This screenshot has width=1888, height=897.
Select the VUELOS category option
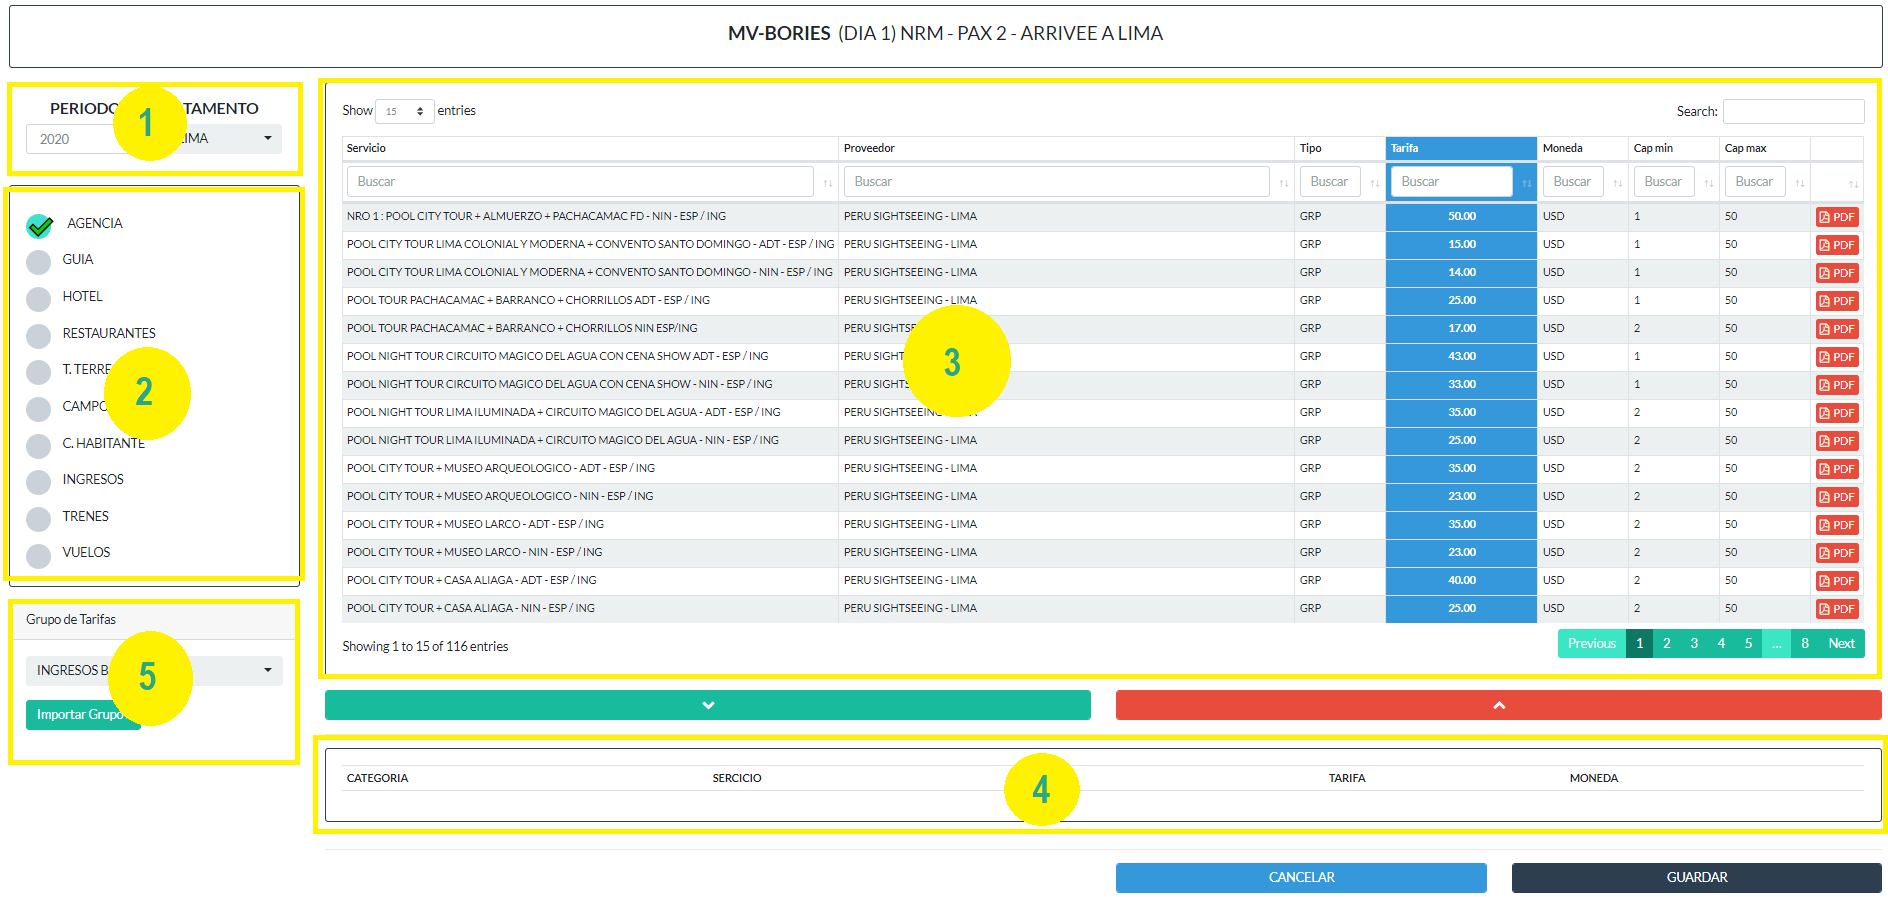pyautogui.click(x=39, y=555)
